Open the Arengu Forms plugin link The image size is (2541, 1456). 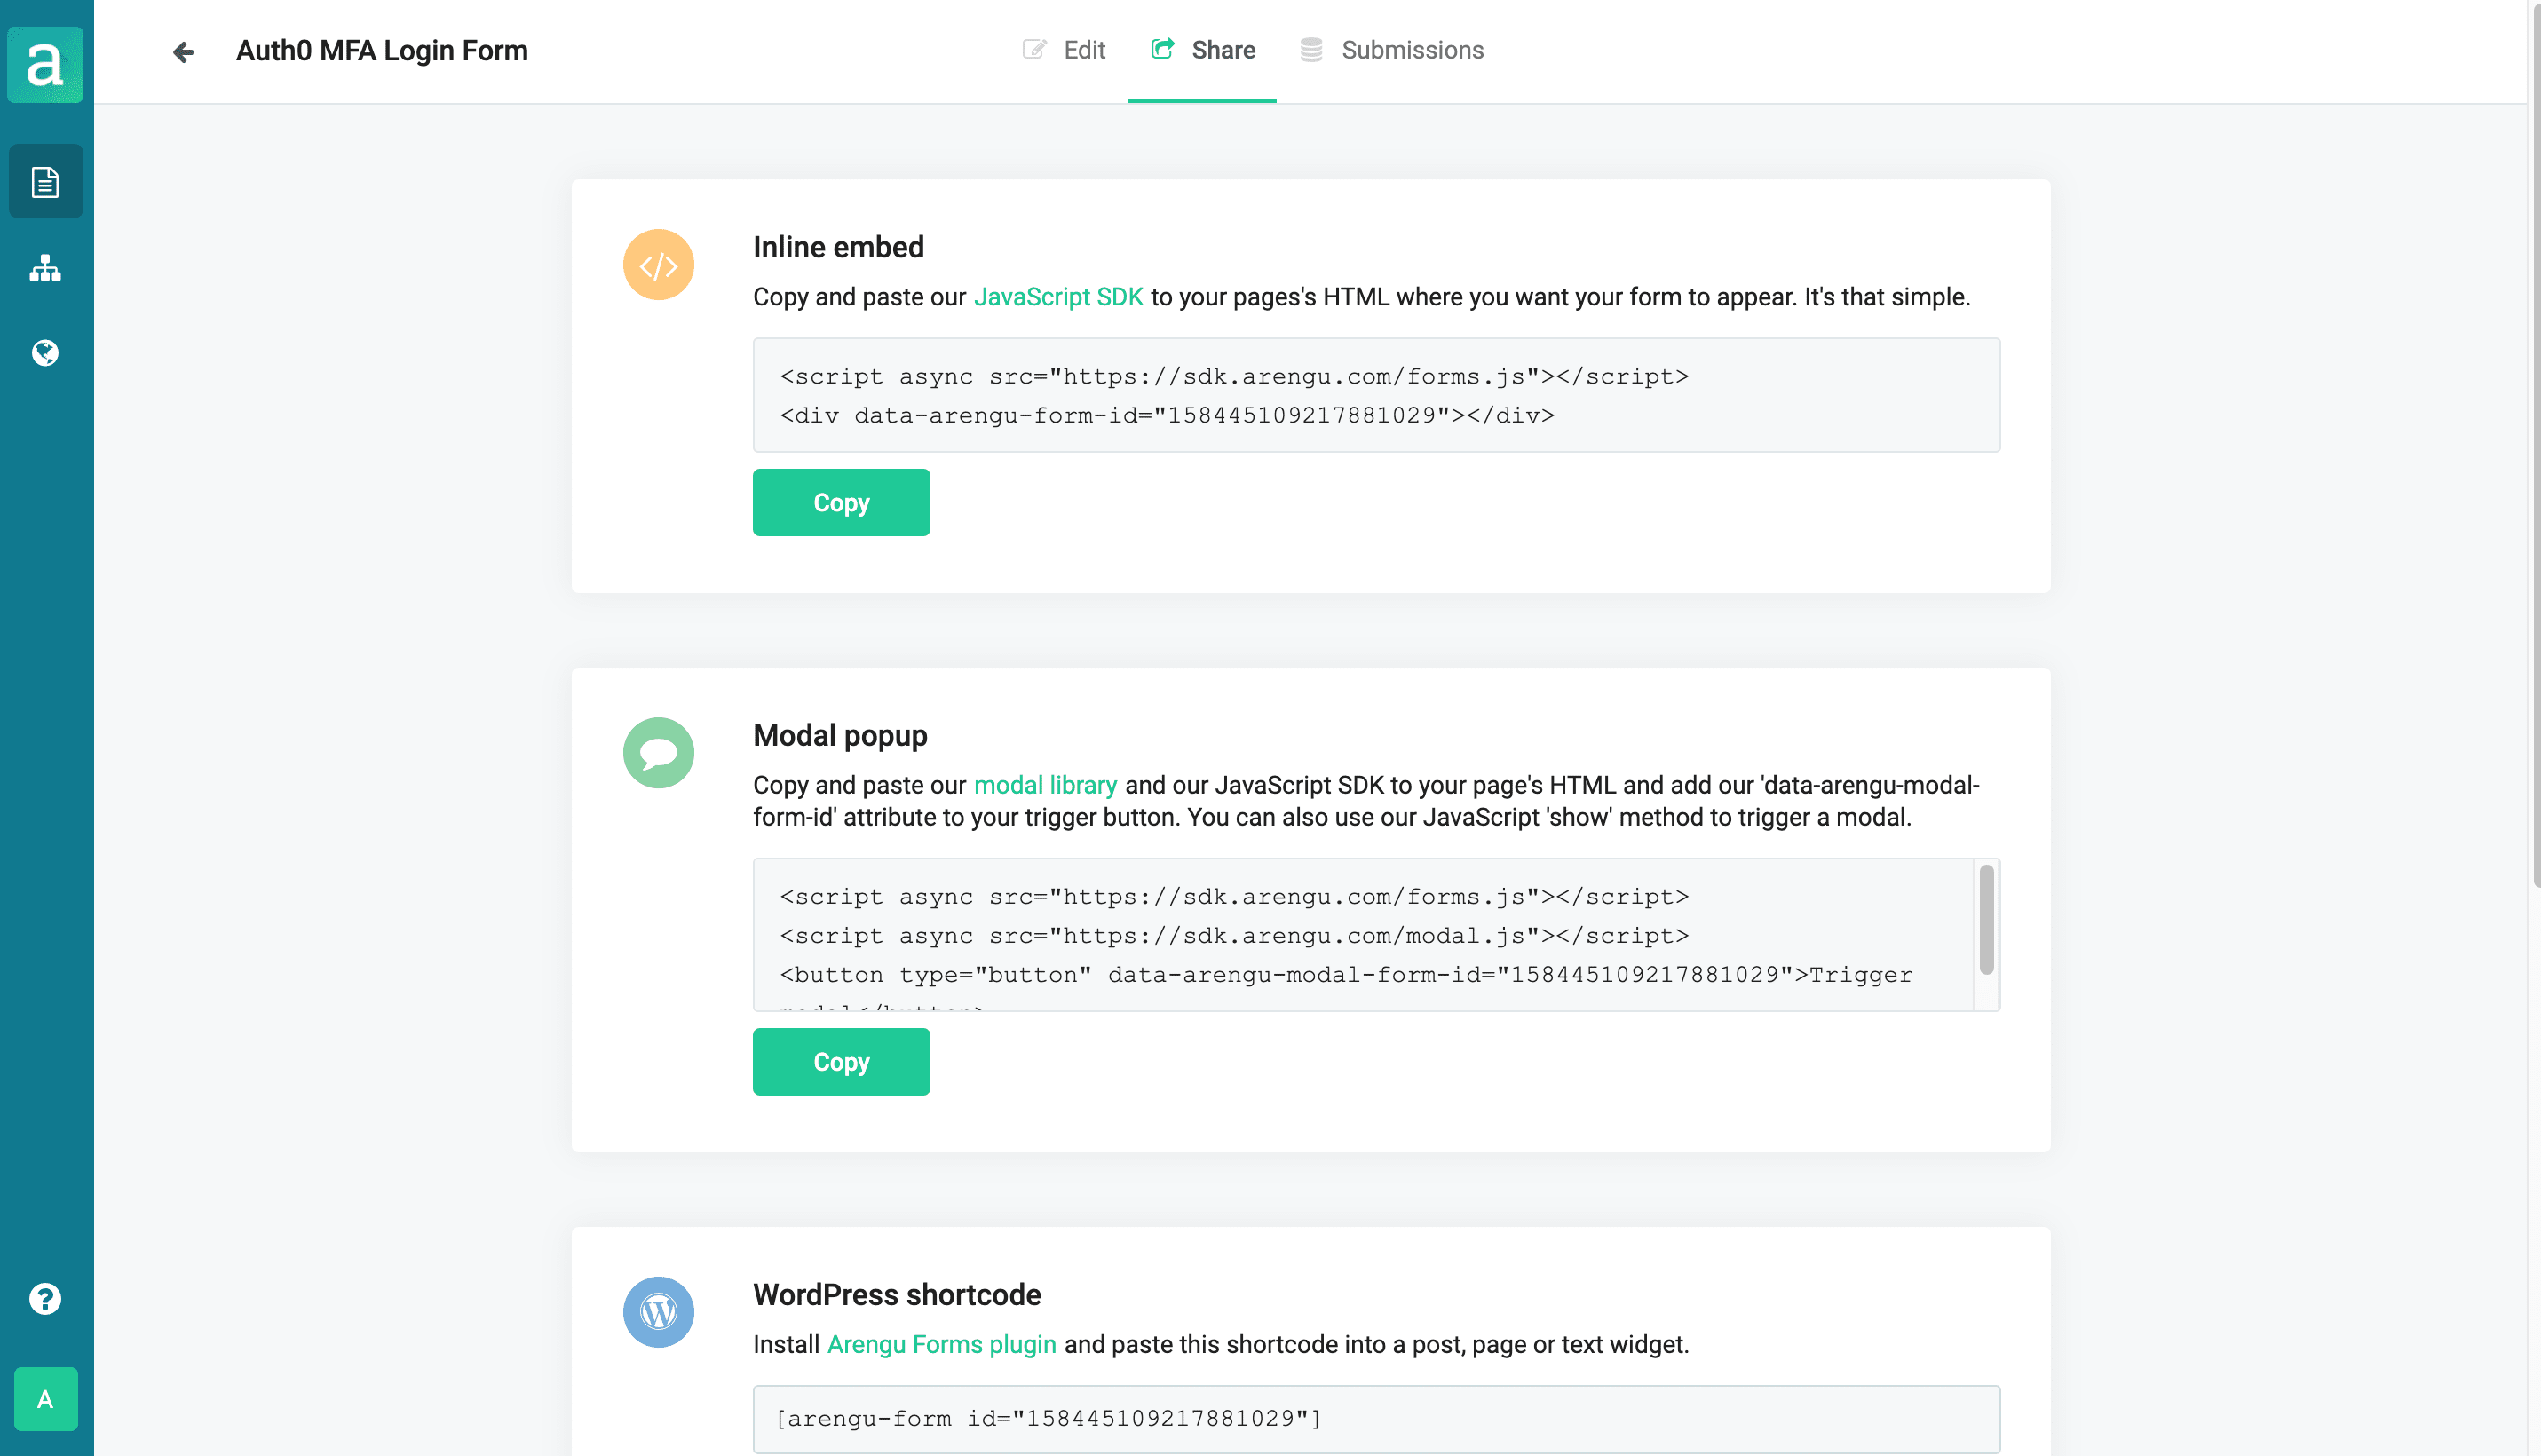941,1344
